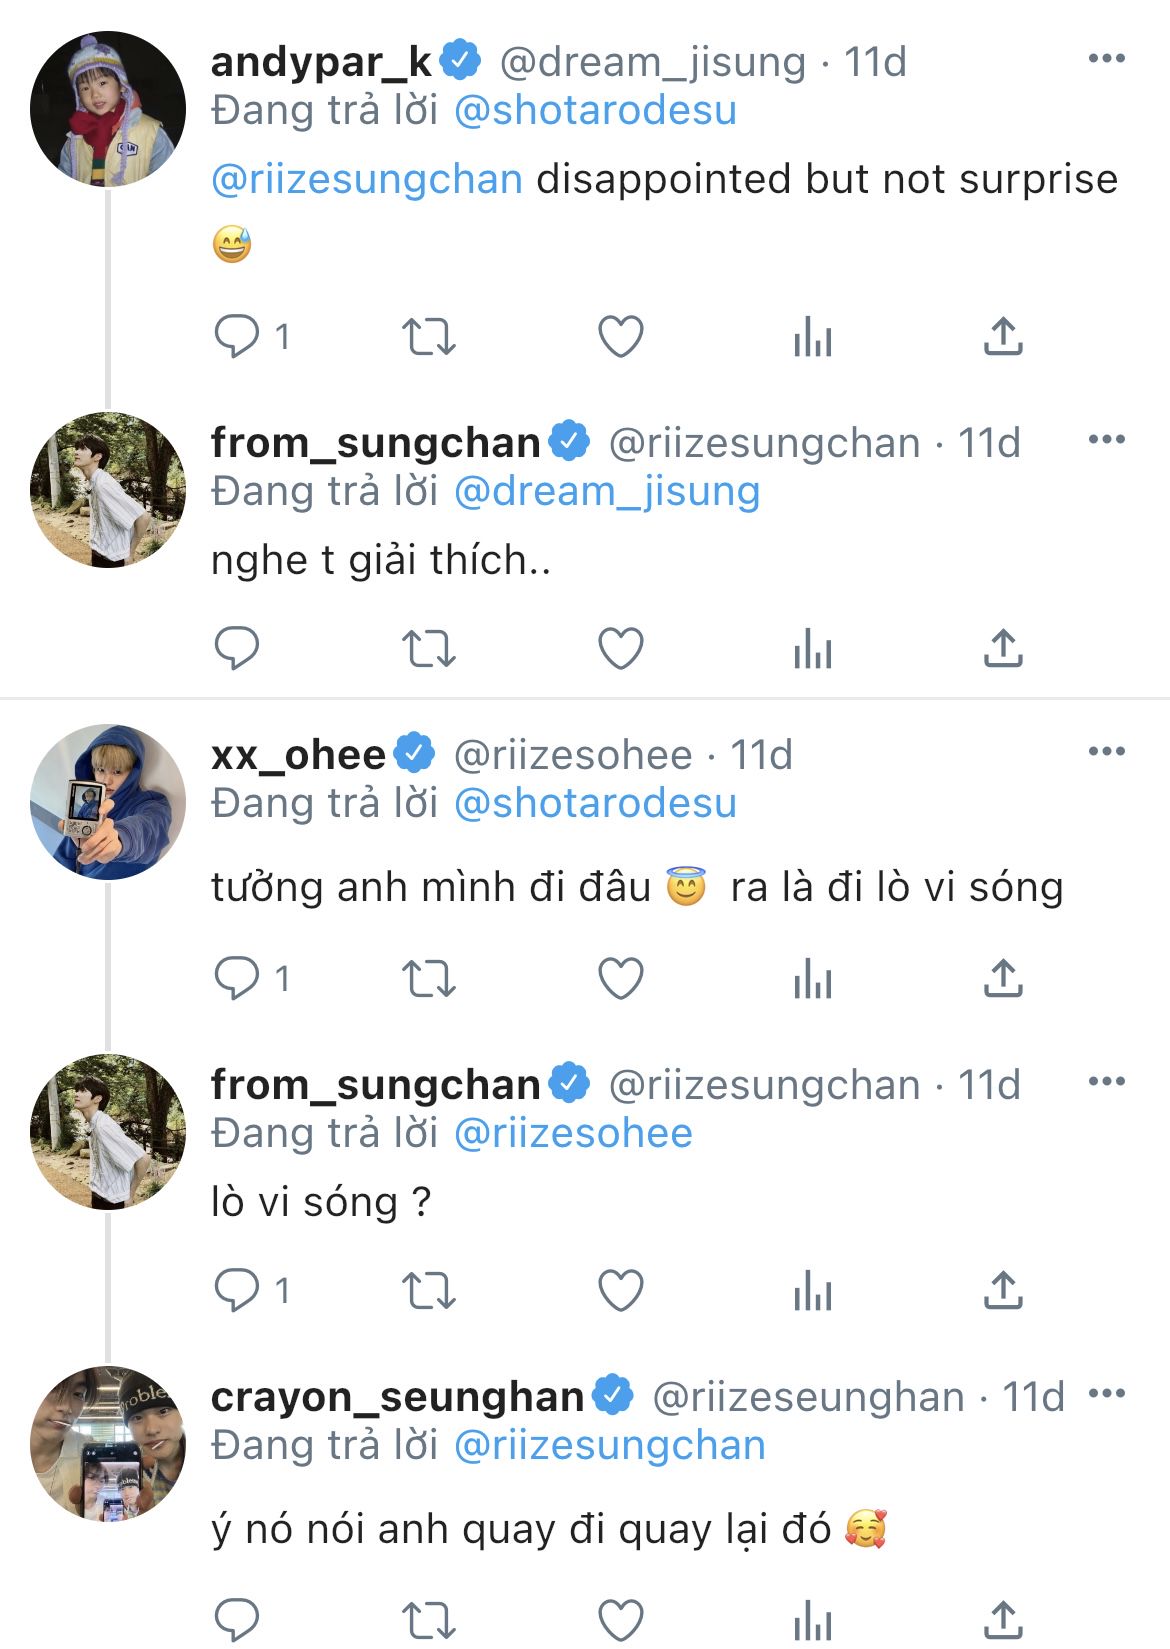Reply to from_sungchan's "lò vi sóng ?" tweet
1170x1649 pixels.
237,1290
